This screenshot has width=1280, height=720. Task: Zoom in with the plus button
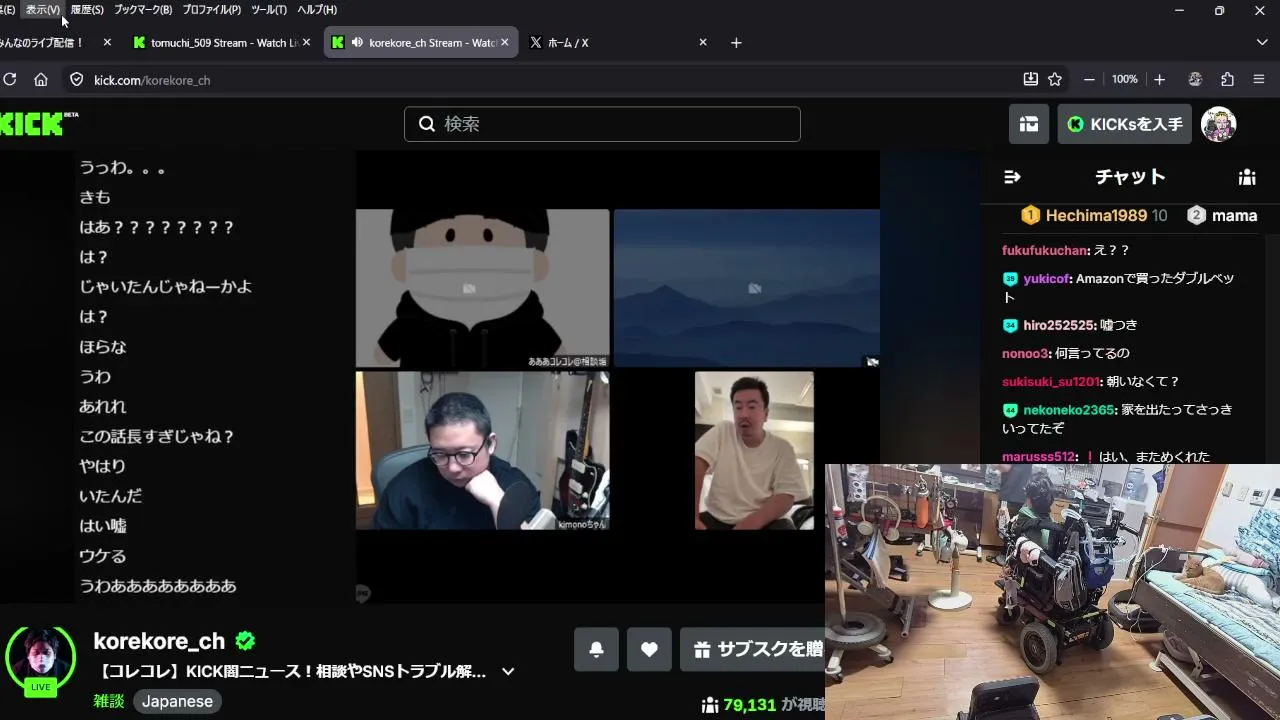tap(1159, 79)
